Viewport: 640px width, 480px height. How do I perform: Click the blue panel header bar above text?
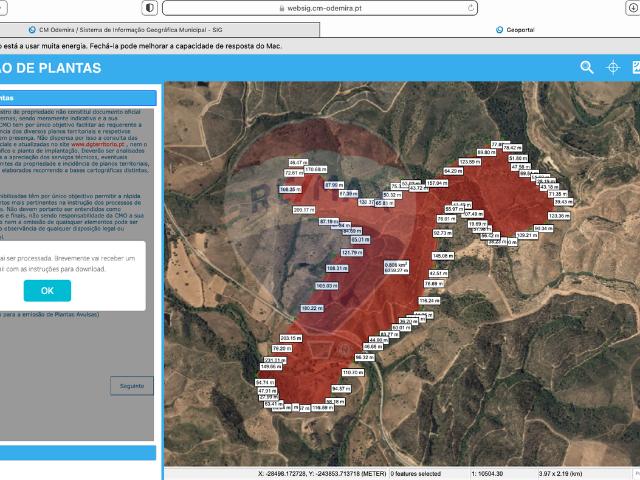coord(78,98)
